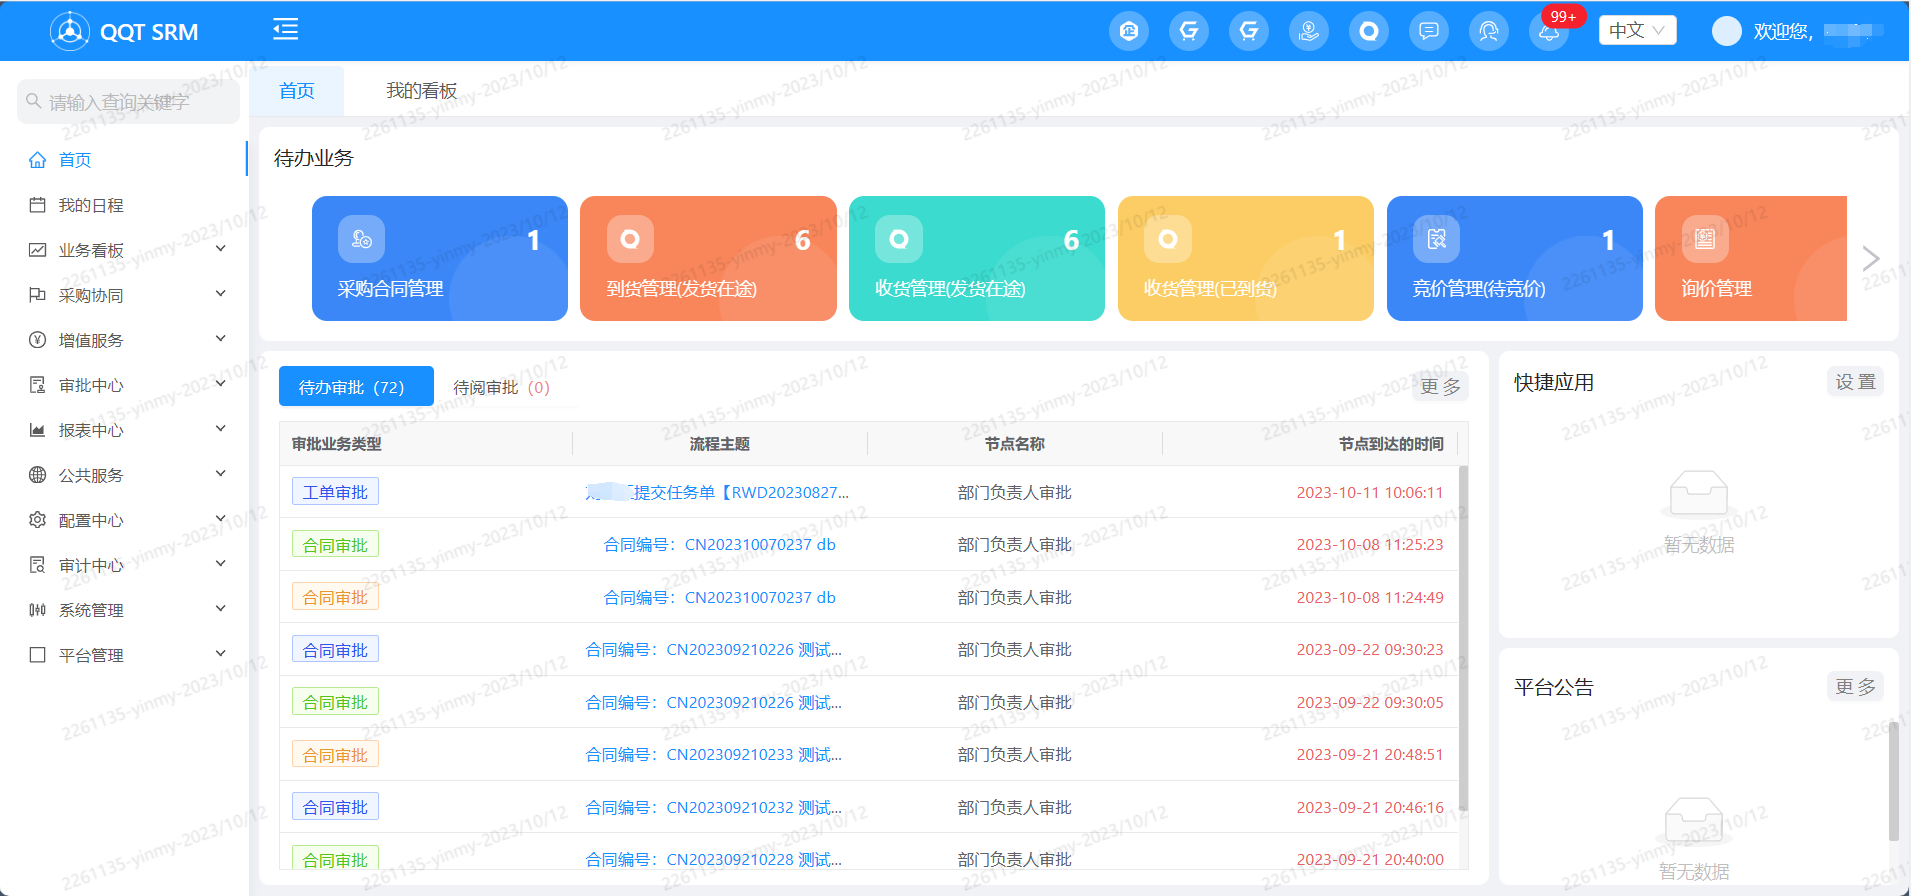This screenshot has width=1911, height=896.
Task: Click the sliders icon for 系统管理
Action: click(38, 610)
